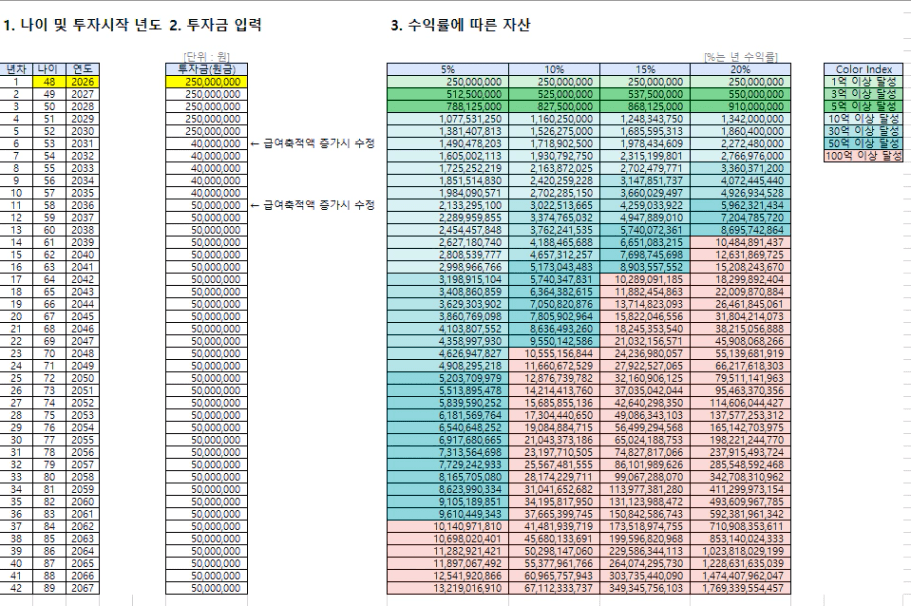Click the 50,000,000 investment cell for 2036

tap(207, 205)
